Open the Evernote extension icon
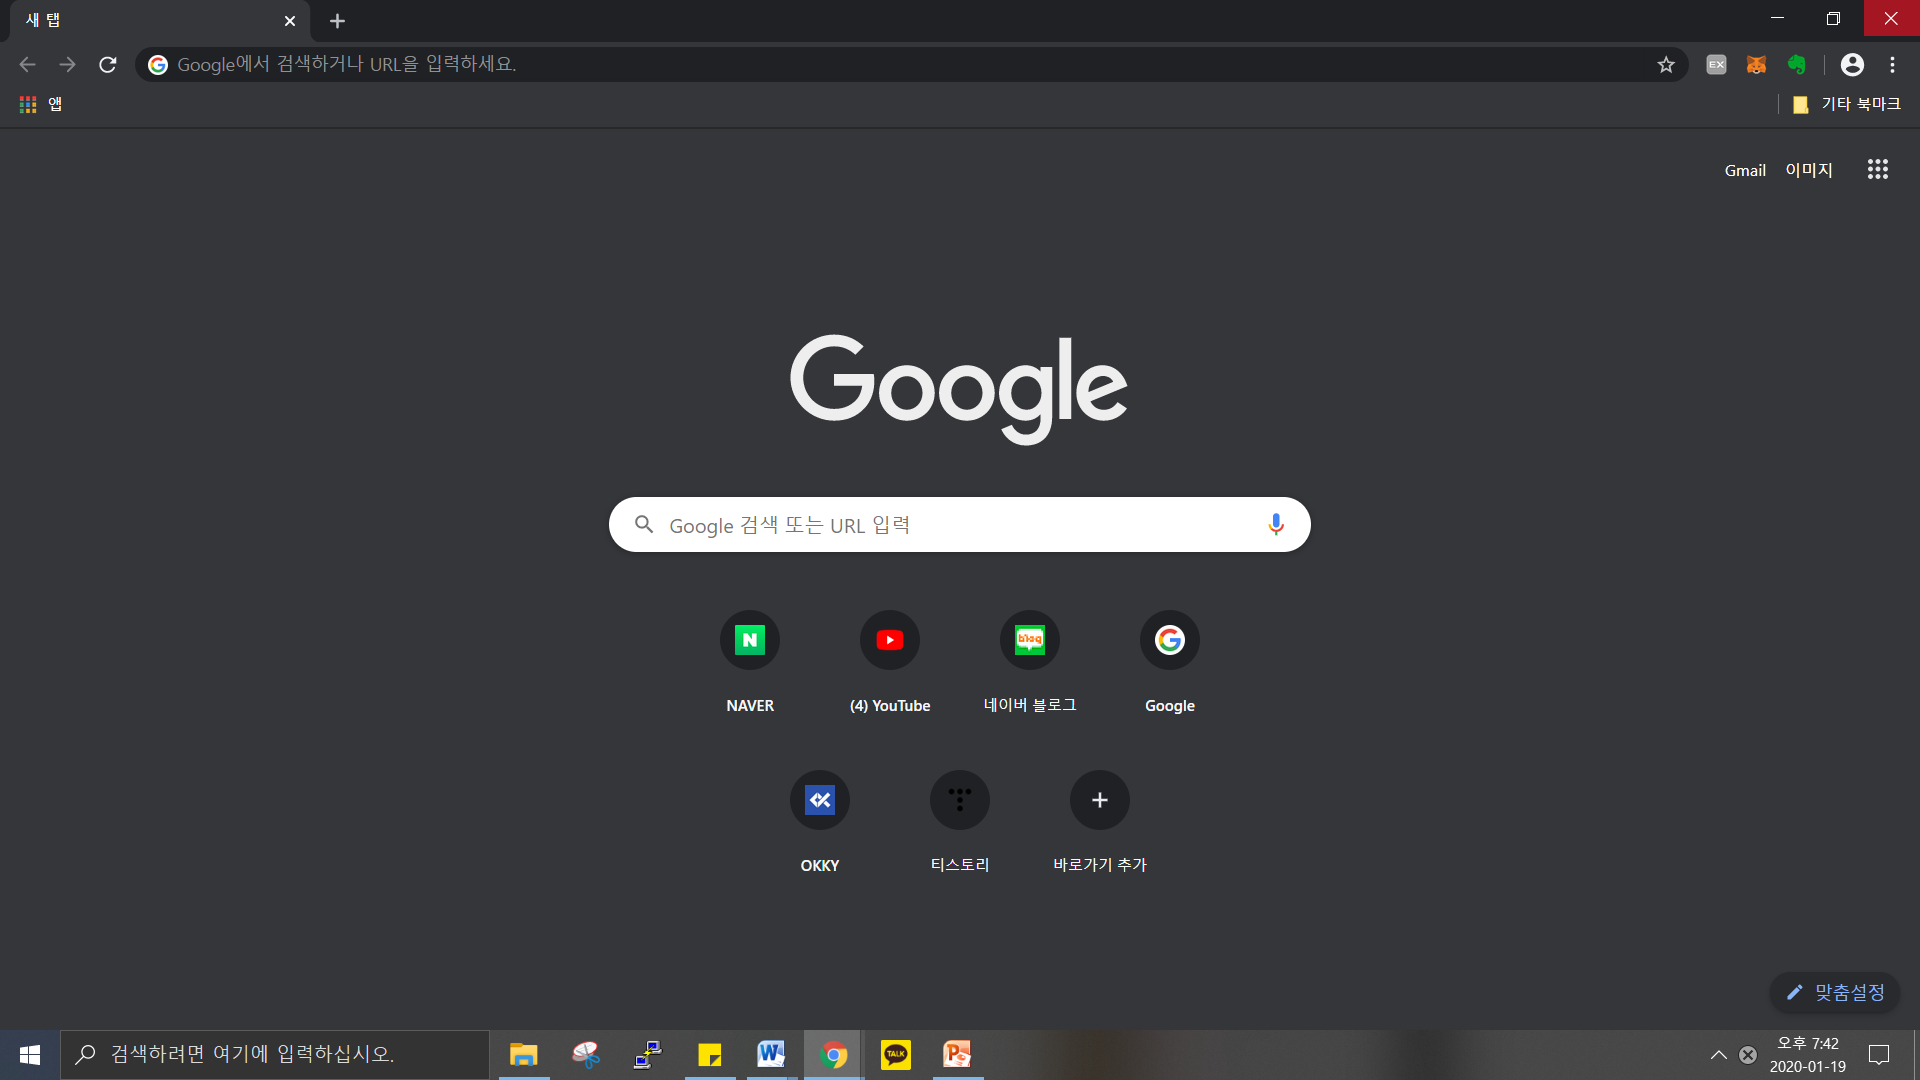Image resolution: width=1920 pixels, height=1080 pixels. click(1797, 65)
